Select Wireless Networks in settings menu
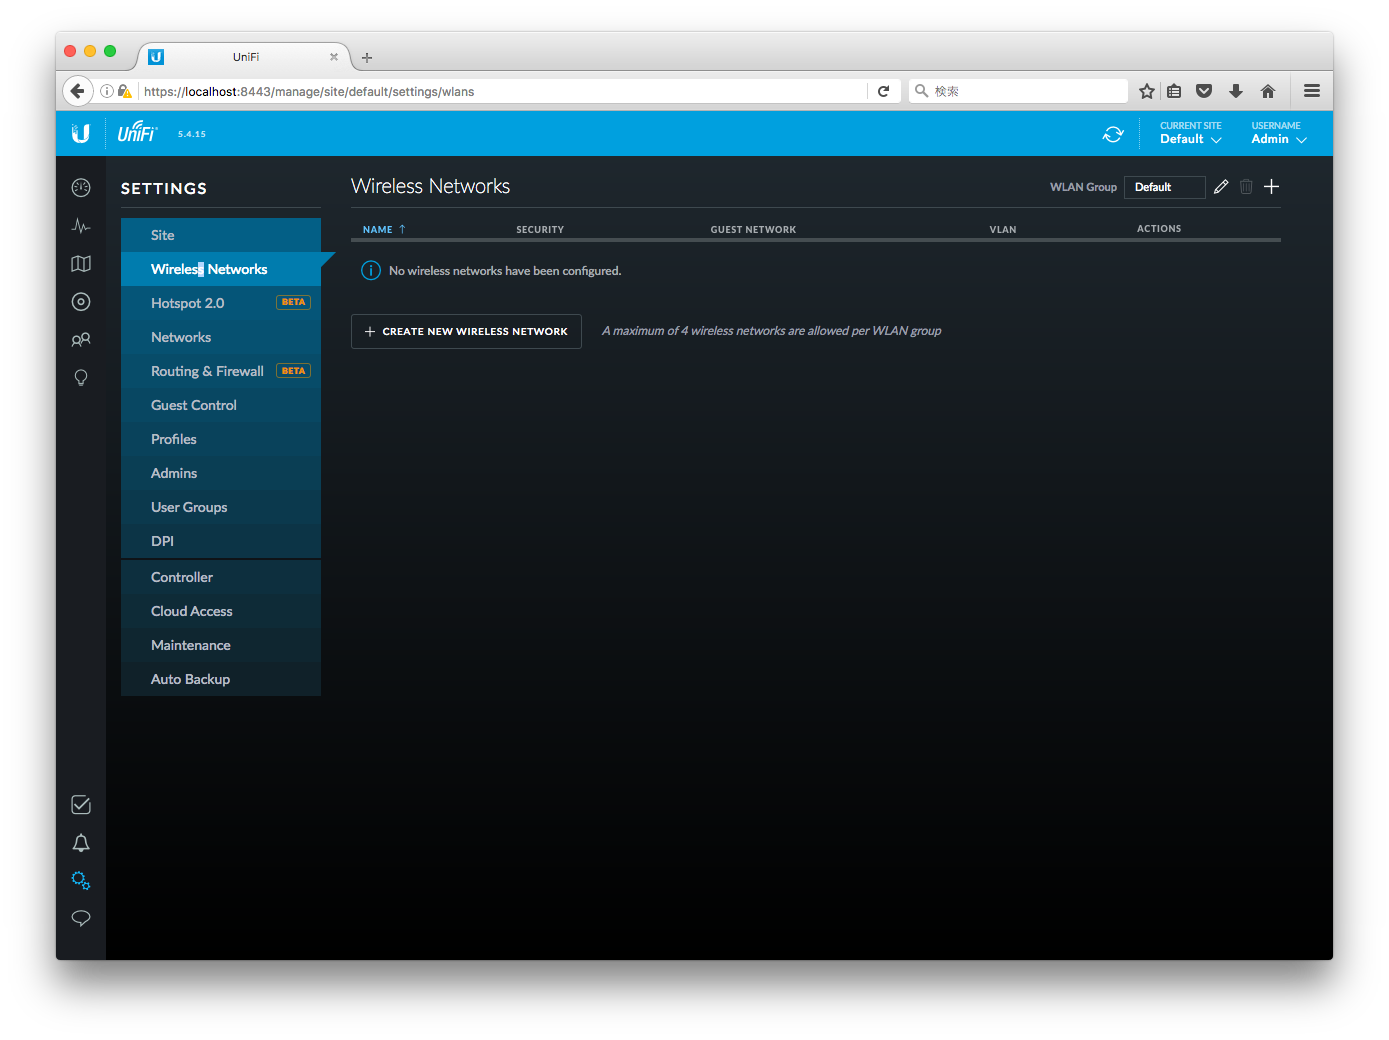 221,269
